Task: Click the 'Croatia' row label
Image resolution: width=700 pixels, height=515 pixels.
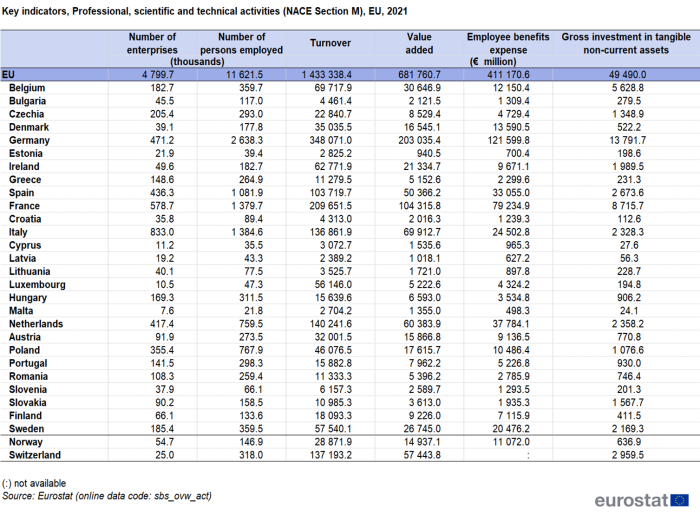Action: (25, 219)
